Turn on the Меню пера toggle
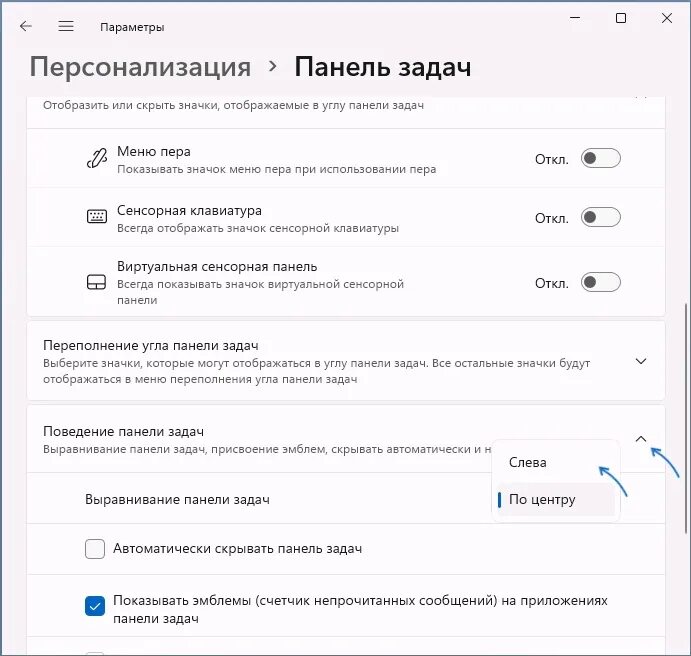 click(x=601, y=158)
